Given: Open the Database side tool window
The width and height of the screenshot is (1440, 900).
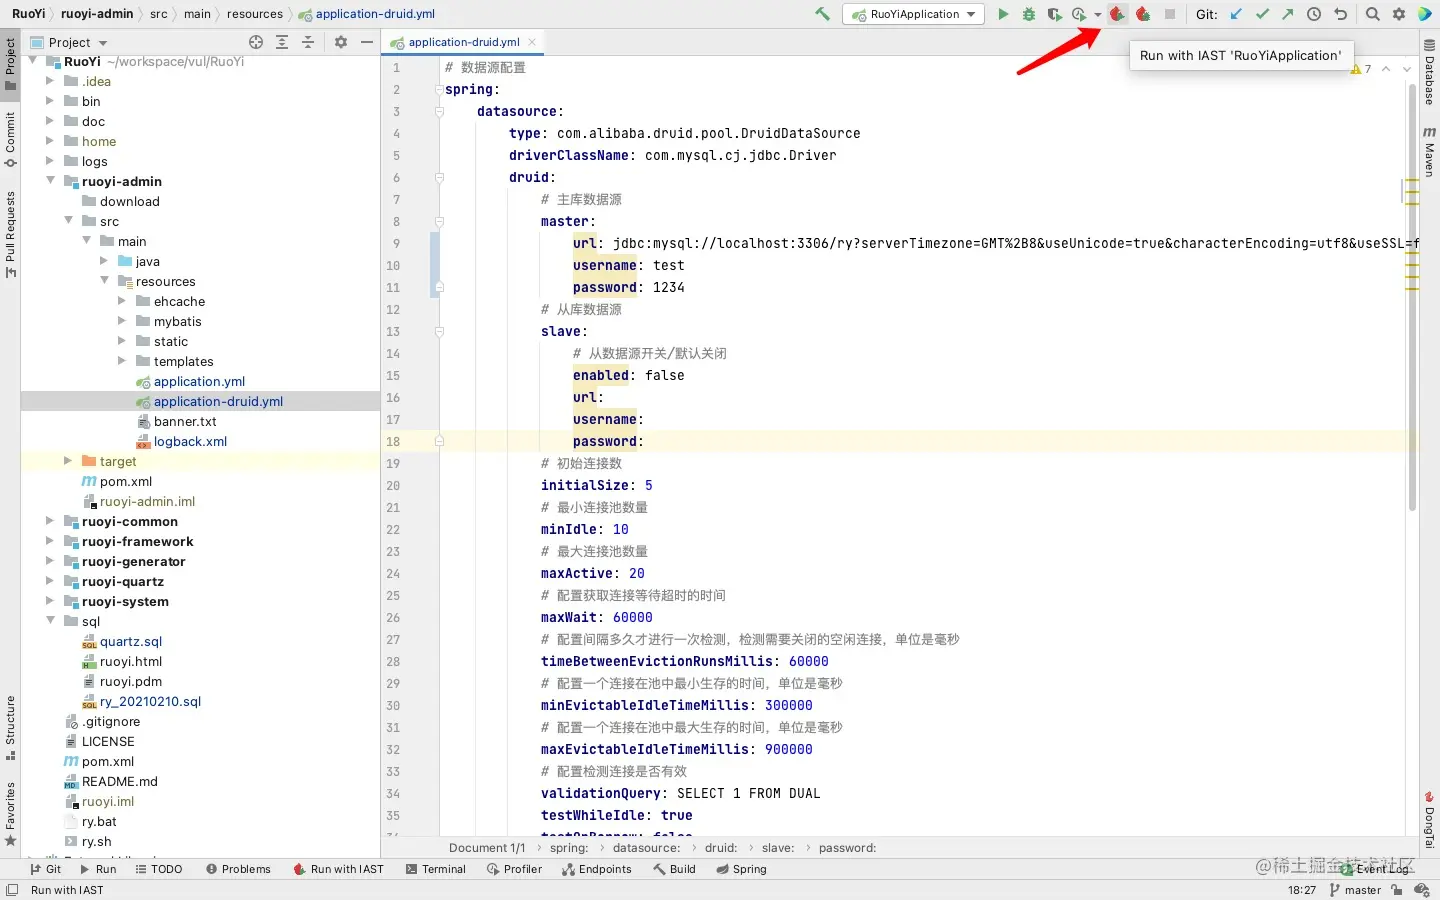Looking at the screenshot, I should (1429, 73).
